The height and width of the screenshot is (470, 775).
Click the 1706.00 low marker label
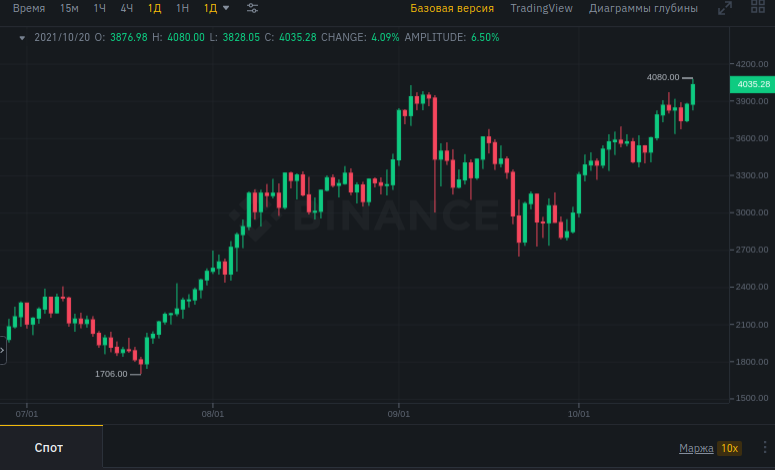pos(111,374)
